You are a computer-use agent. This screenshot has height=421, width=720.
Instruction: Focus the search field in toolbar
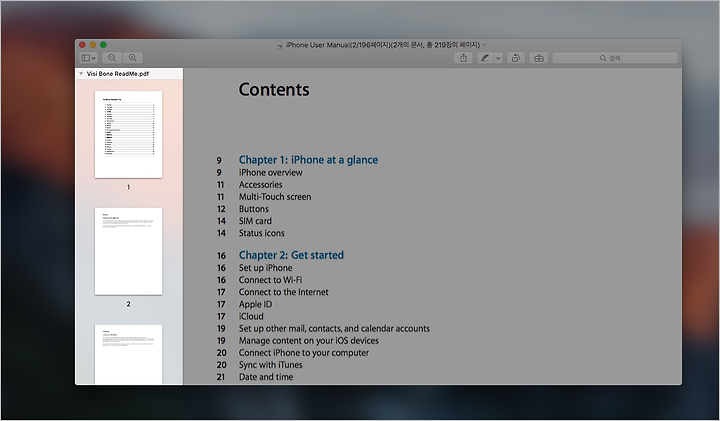tap(615, 58)
